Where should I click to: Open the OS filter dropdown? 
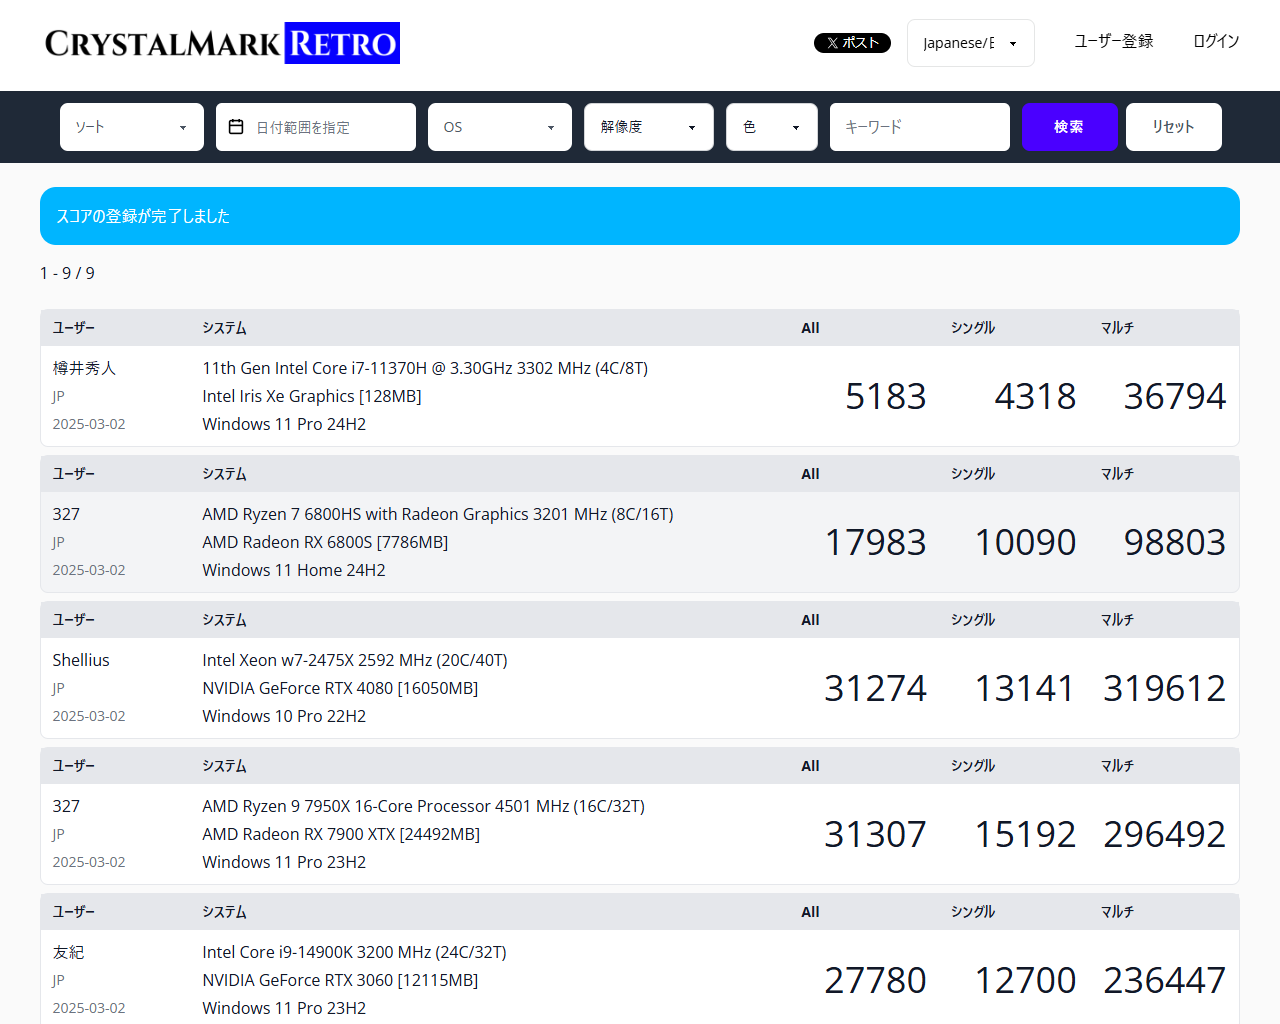point(499,127)
